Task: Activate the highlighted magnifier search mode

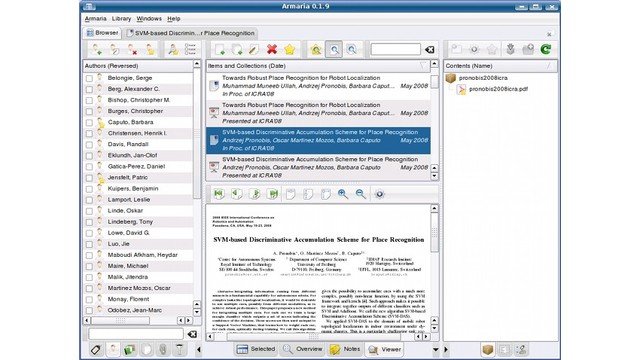Action: 334,50
